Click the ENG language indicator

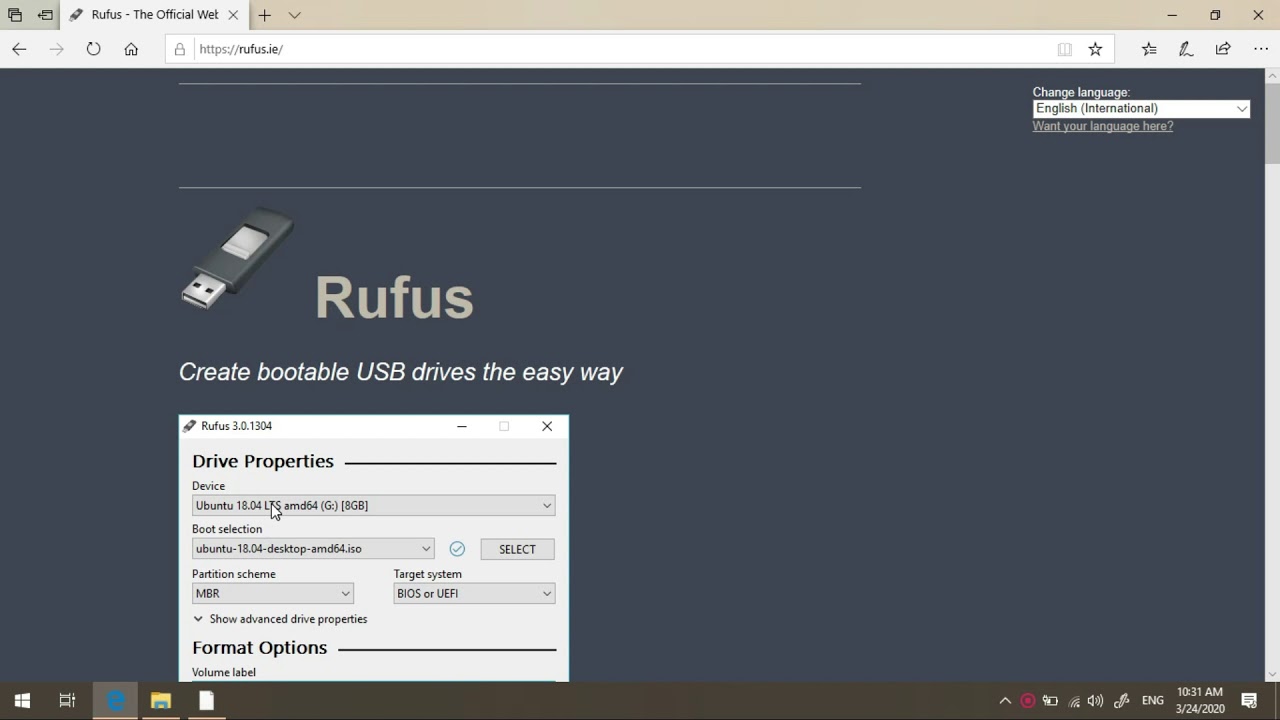(1153, 701)
